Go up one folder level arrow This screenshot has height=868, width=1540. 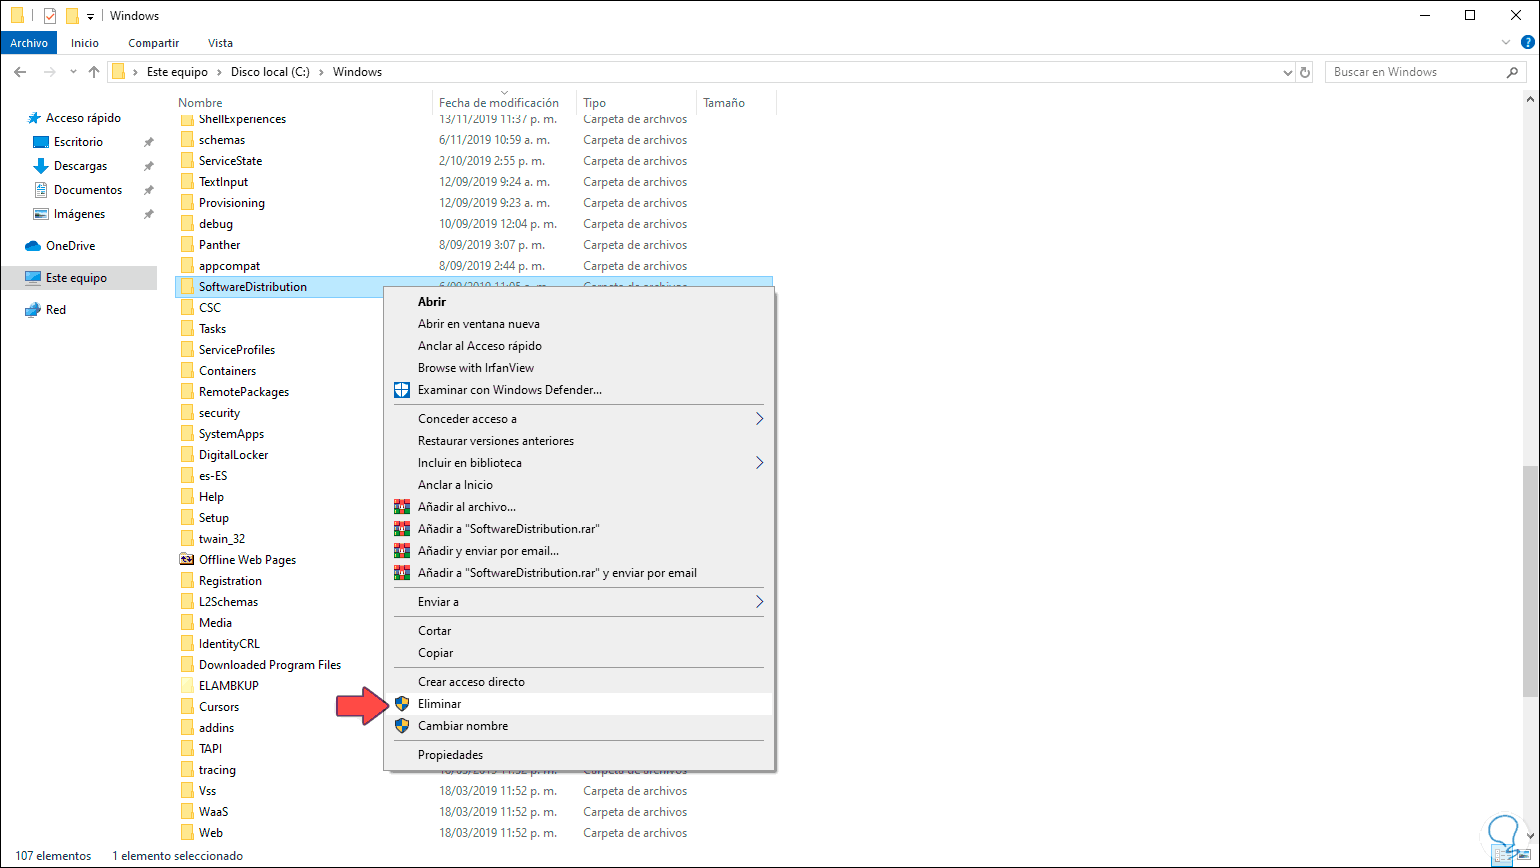[x=94, y=72]
